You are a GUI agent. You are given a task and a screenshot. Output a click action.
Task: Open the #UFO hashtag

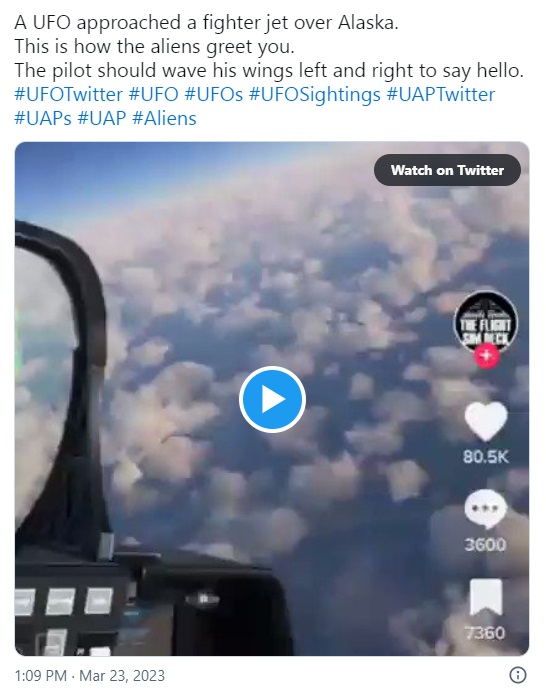[x=153, y=94]
